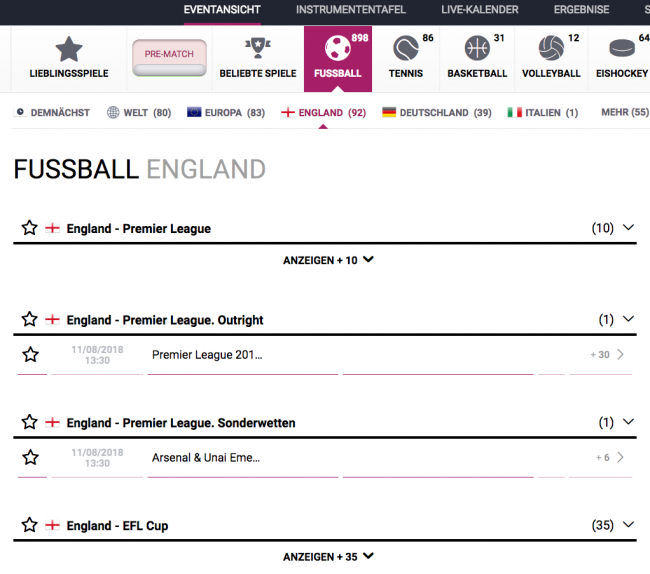Toggle the Pre-Match switch
This screenshot has height=574, width=650.
coord(169,58)
